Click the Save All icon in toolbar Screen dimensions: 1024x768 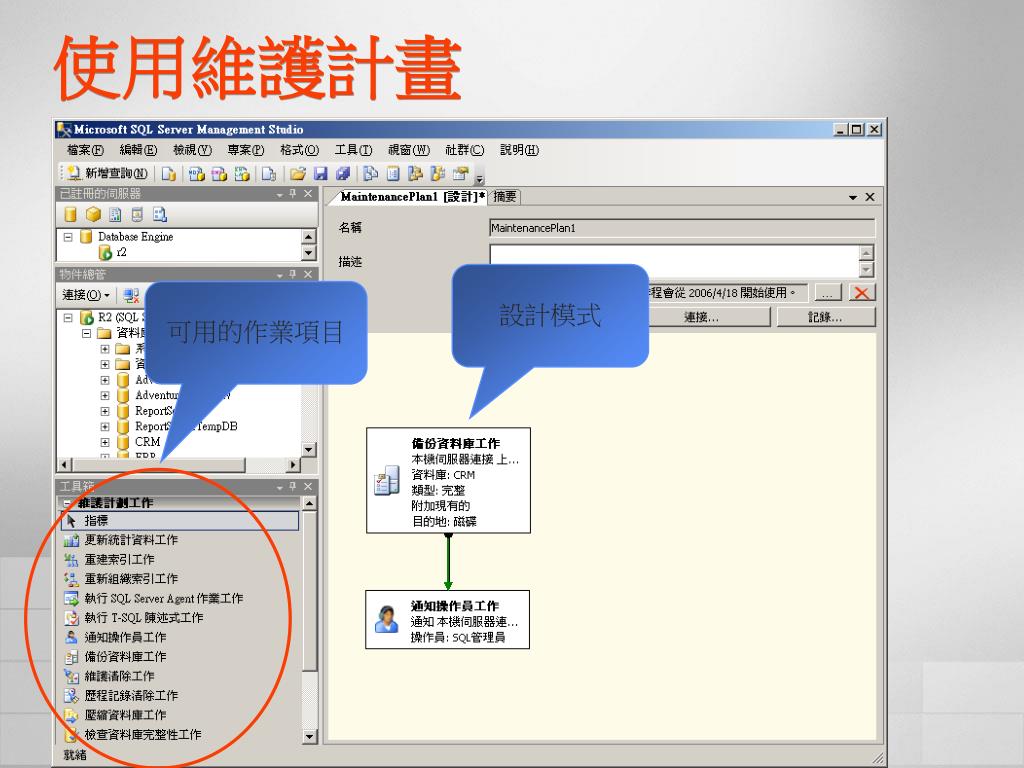[x=342, y=174]
